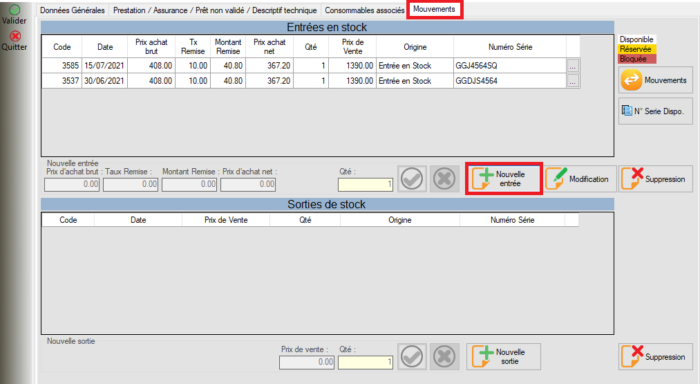Click the Numéro Série header in Entrées
700x384 pixels.
[510, 47]
